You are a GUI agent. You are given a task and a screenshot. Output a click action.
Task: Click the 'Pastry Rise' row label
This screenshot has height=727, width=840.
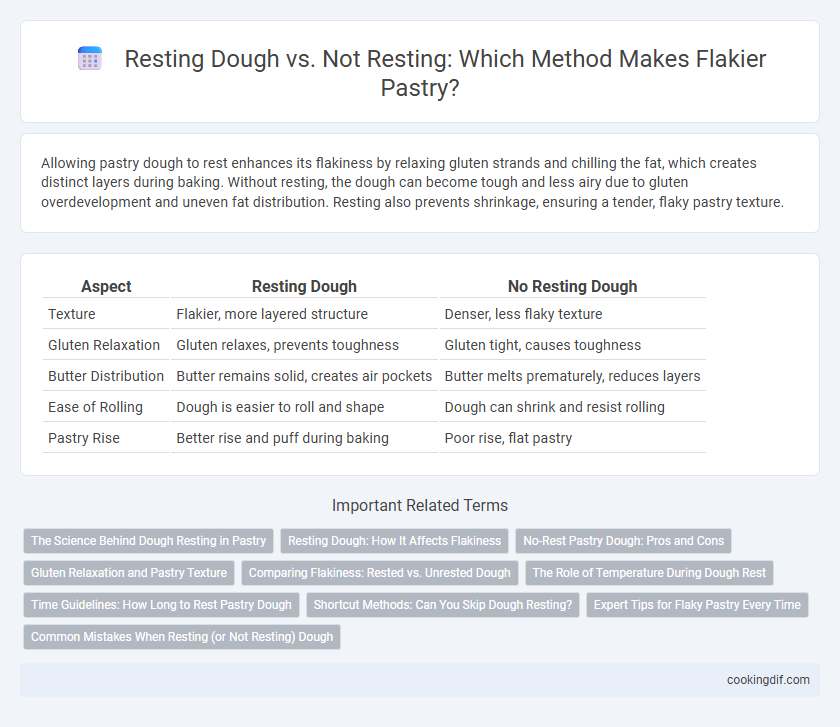tap(84, 438)
